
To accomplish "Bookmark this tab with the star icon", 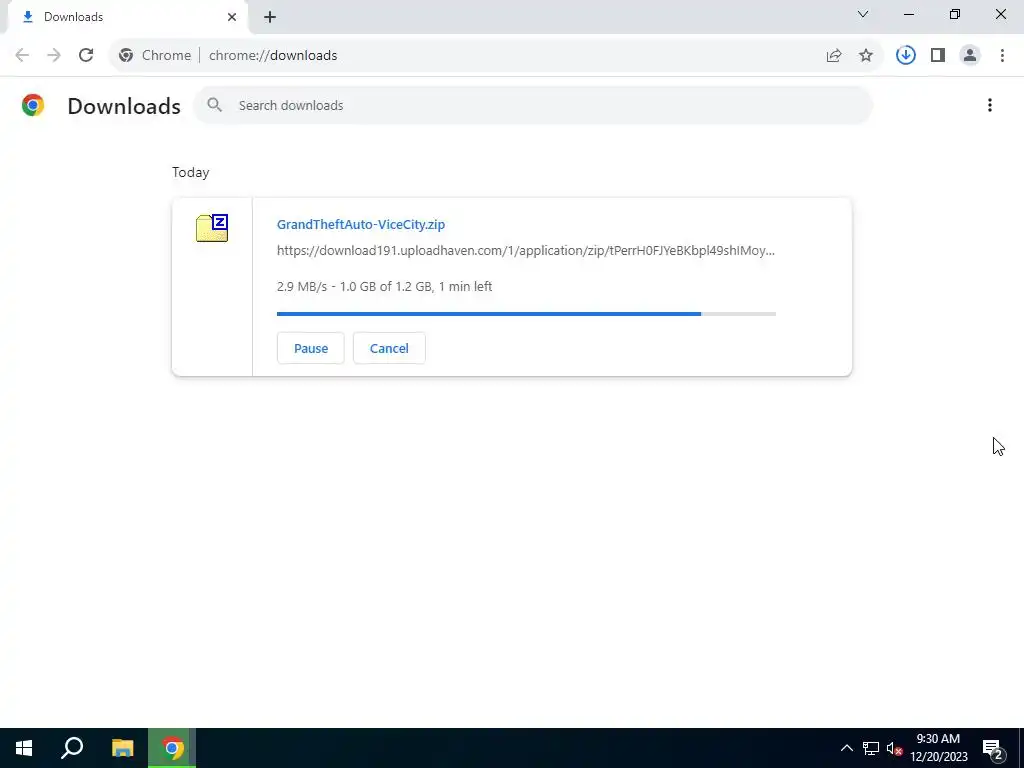I will click(x=866, y=56).
